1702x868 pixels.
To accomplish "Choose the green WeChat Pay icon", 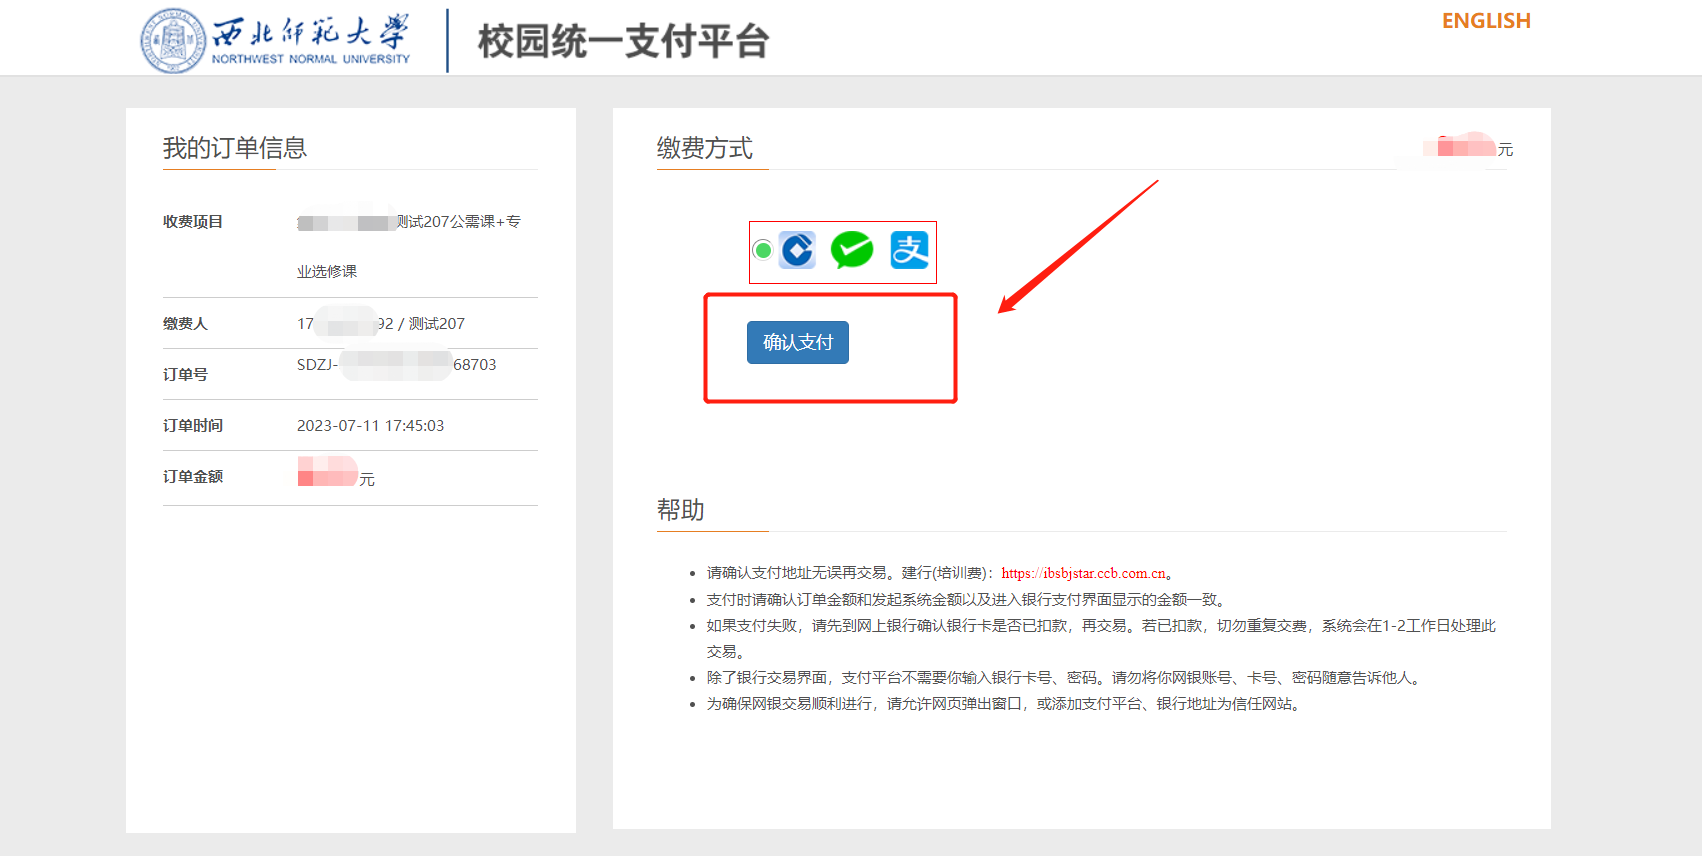I will (x=852, y=250).
